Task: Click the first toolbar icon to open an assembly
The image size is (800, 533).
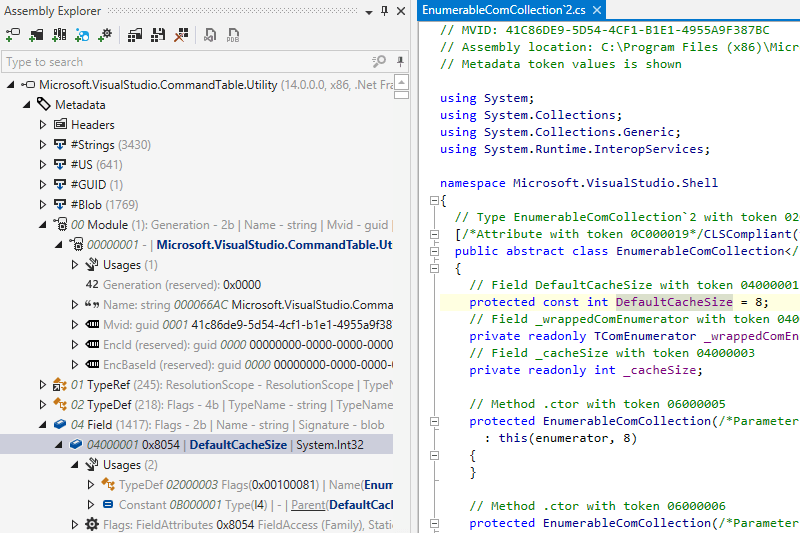Action: pos(13,35)
